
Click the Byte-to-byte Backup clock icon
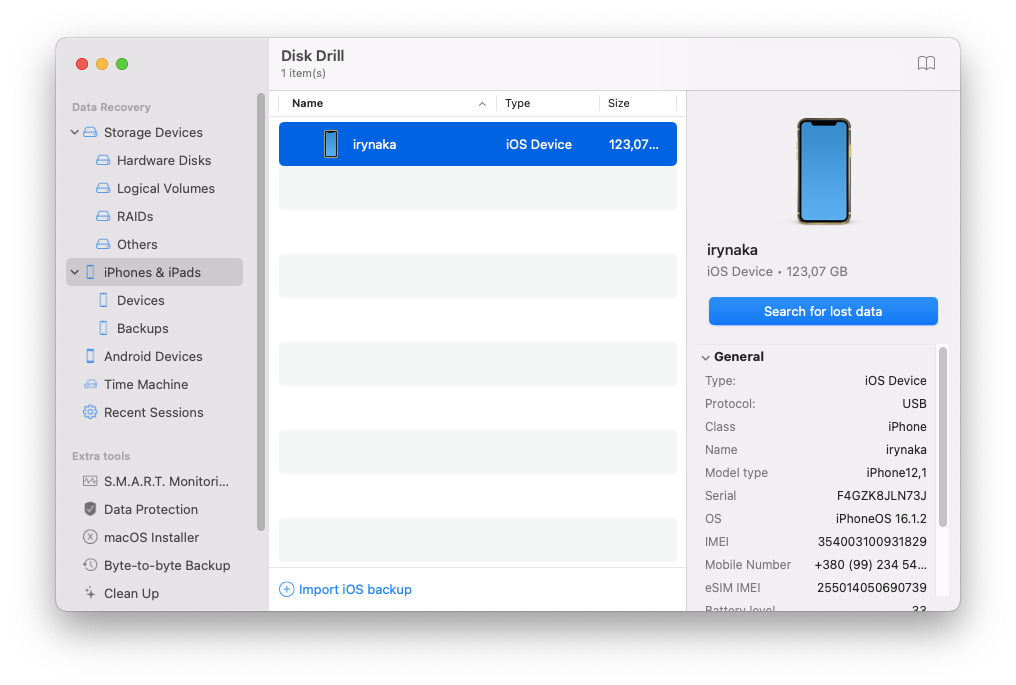(x=90, y=565)
